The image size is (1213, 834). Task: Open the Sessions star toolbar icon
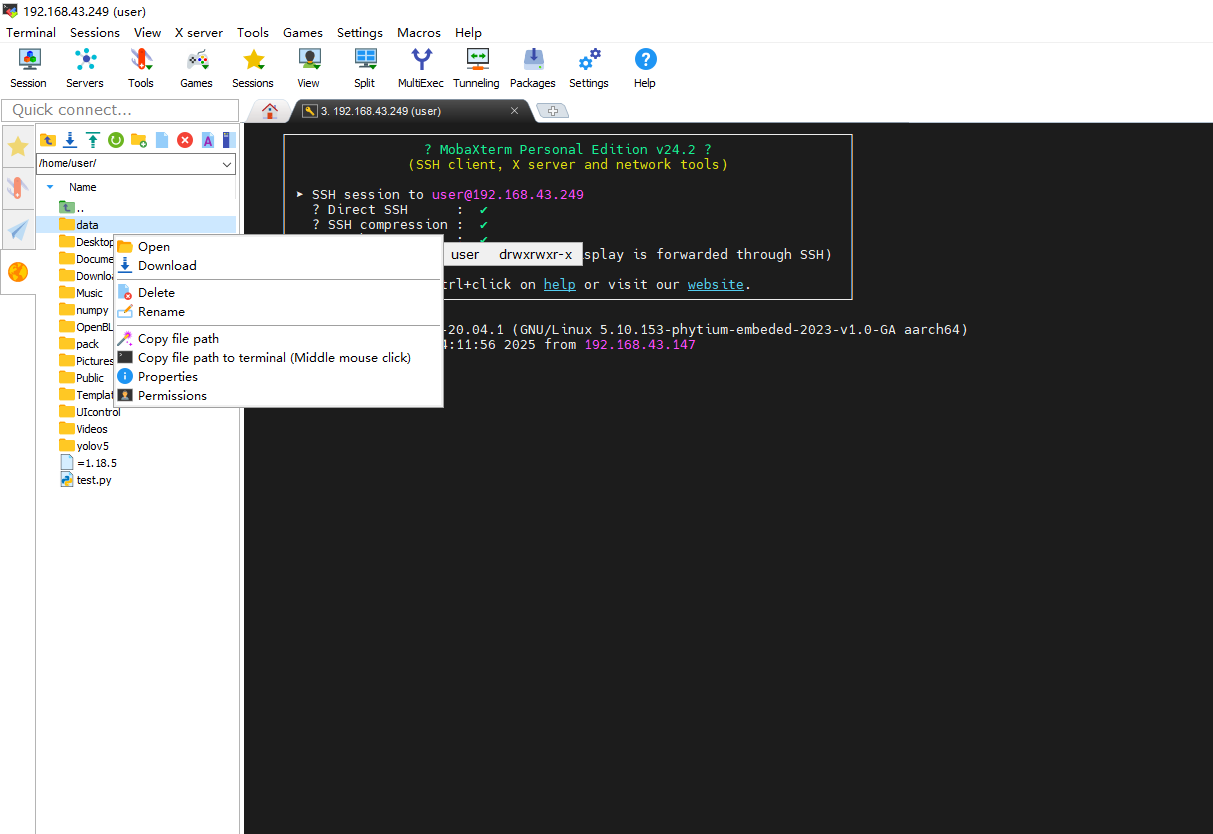(x=253, y=68)
